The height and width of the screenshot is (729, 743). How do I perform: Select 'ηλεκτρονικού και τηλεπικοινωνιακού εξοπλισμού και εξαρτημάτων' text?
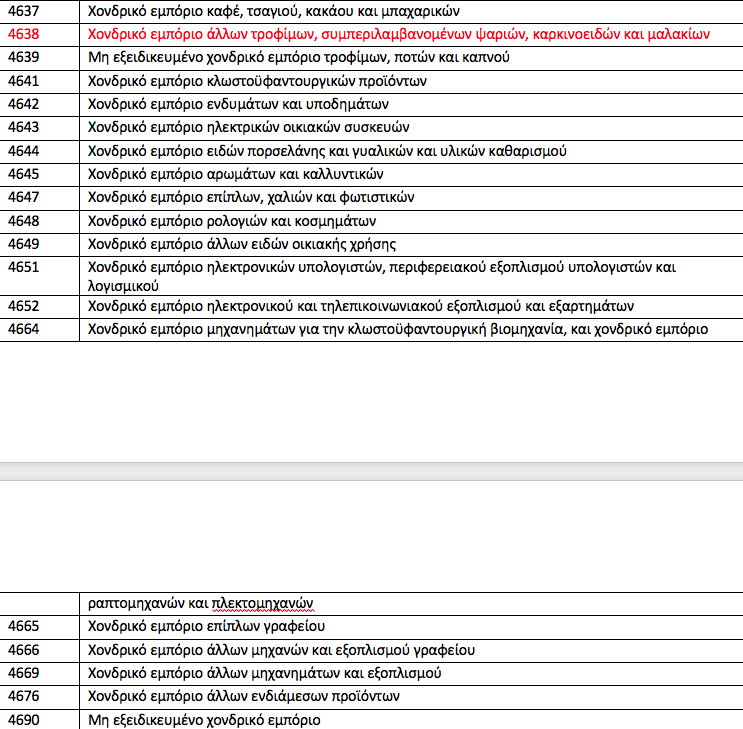point(421,307)
